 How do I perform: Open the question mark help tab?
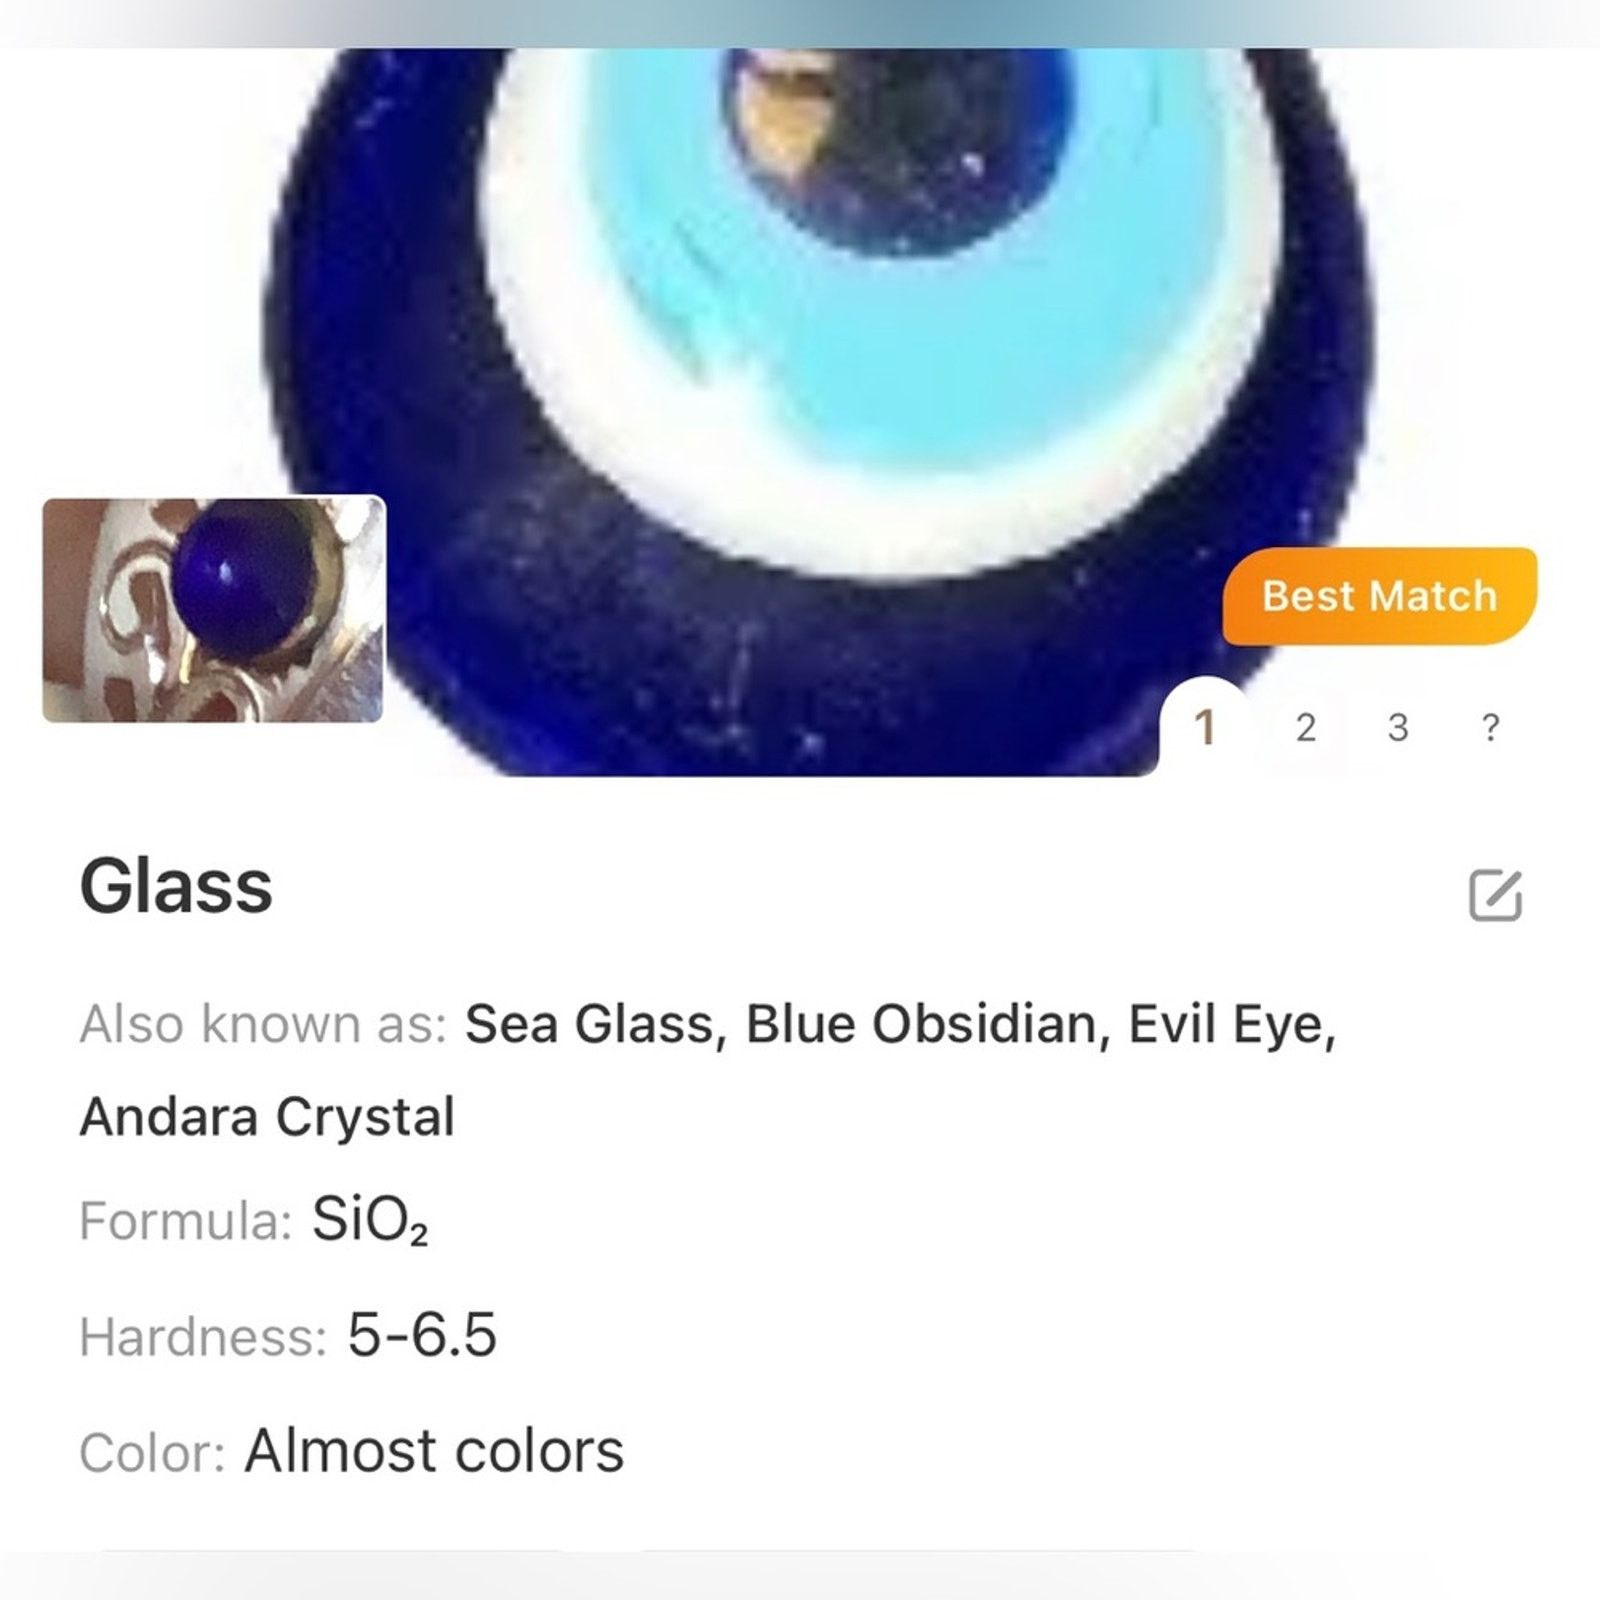pos(1490,728)
